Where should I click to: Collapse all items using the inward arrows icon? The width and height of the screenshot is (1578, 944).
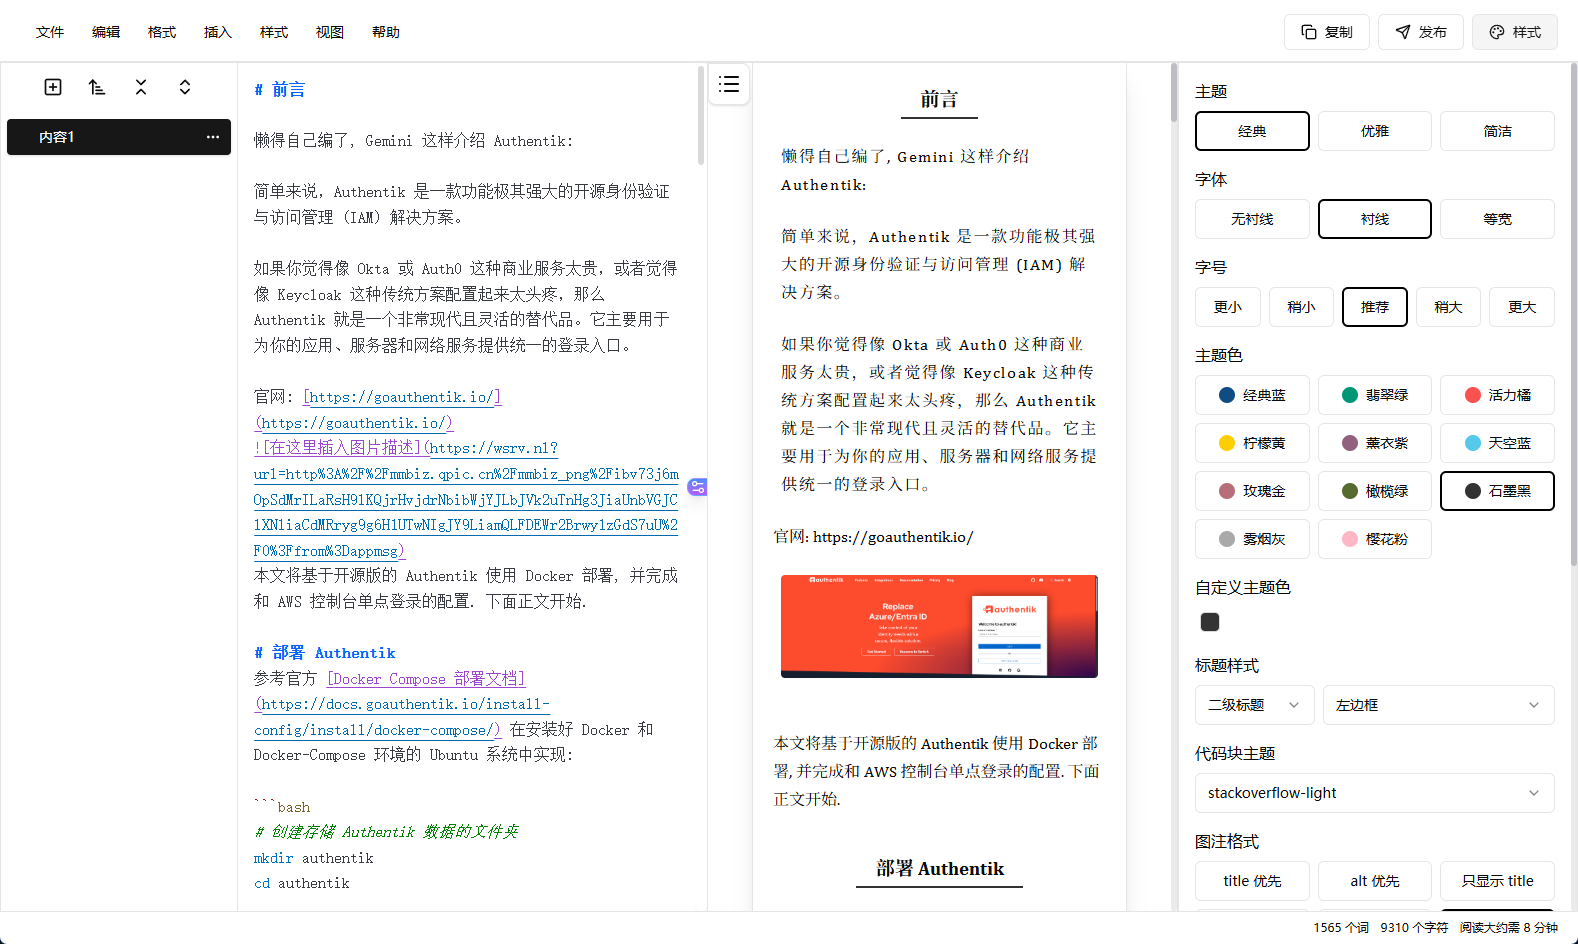[141, 87]
